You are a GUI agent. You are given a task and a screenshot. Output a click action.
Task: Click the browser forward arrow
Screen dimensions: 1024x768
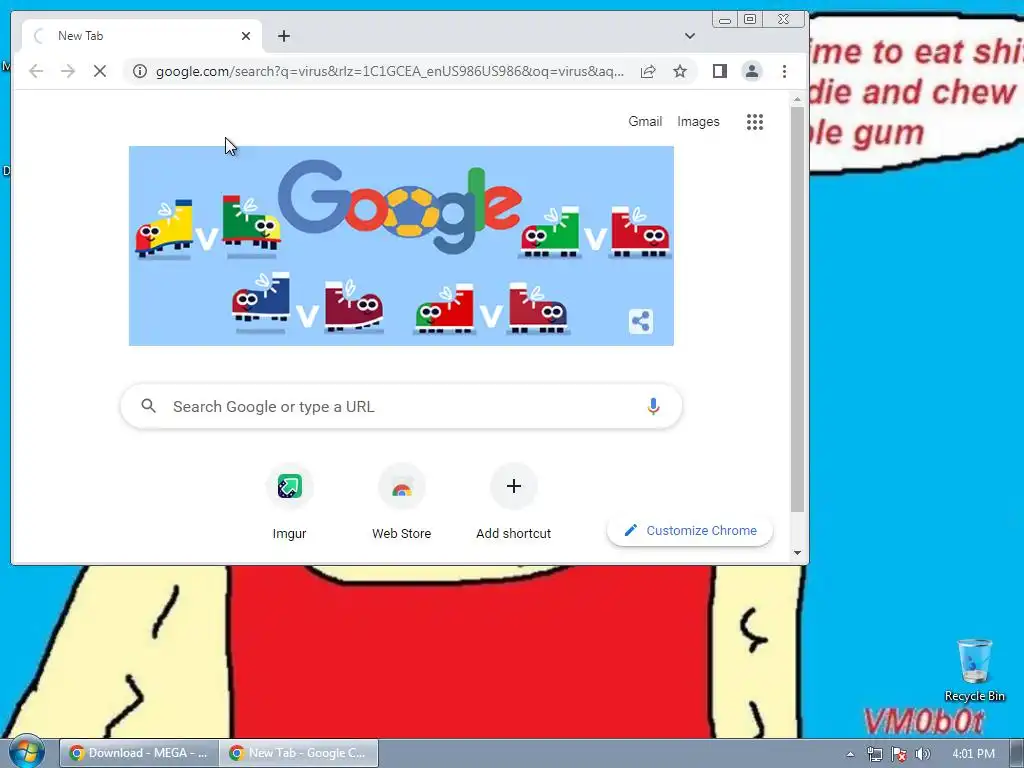(68, 71)
